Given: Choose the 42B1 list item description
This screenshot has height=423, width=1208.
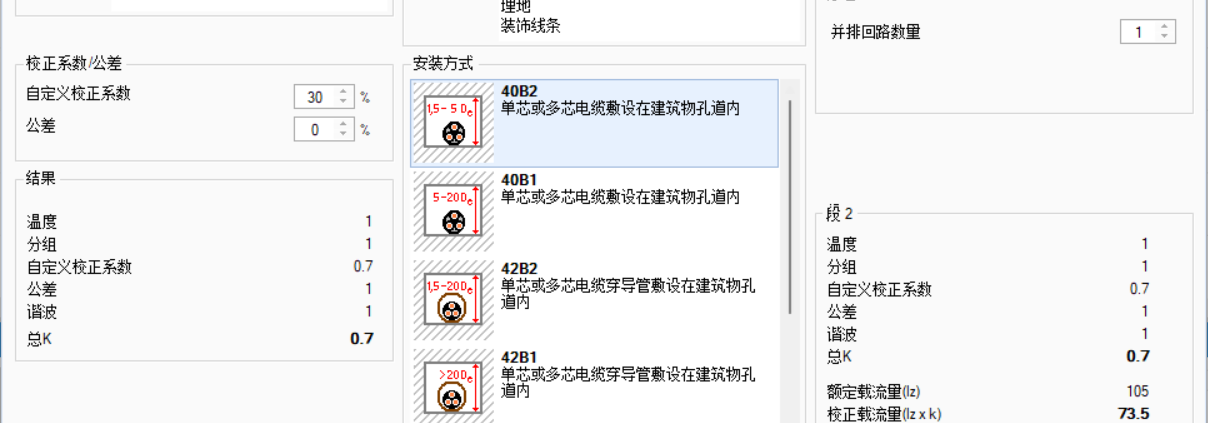Looking at the screenshot, I should (628, 382).
